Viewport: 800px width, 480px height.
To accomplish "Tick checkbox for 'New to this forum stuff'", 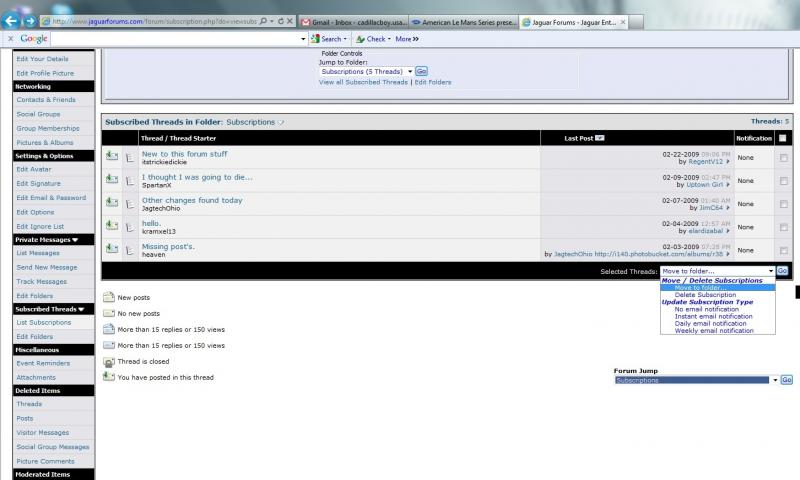I will tap(784, 158).
